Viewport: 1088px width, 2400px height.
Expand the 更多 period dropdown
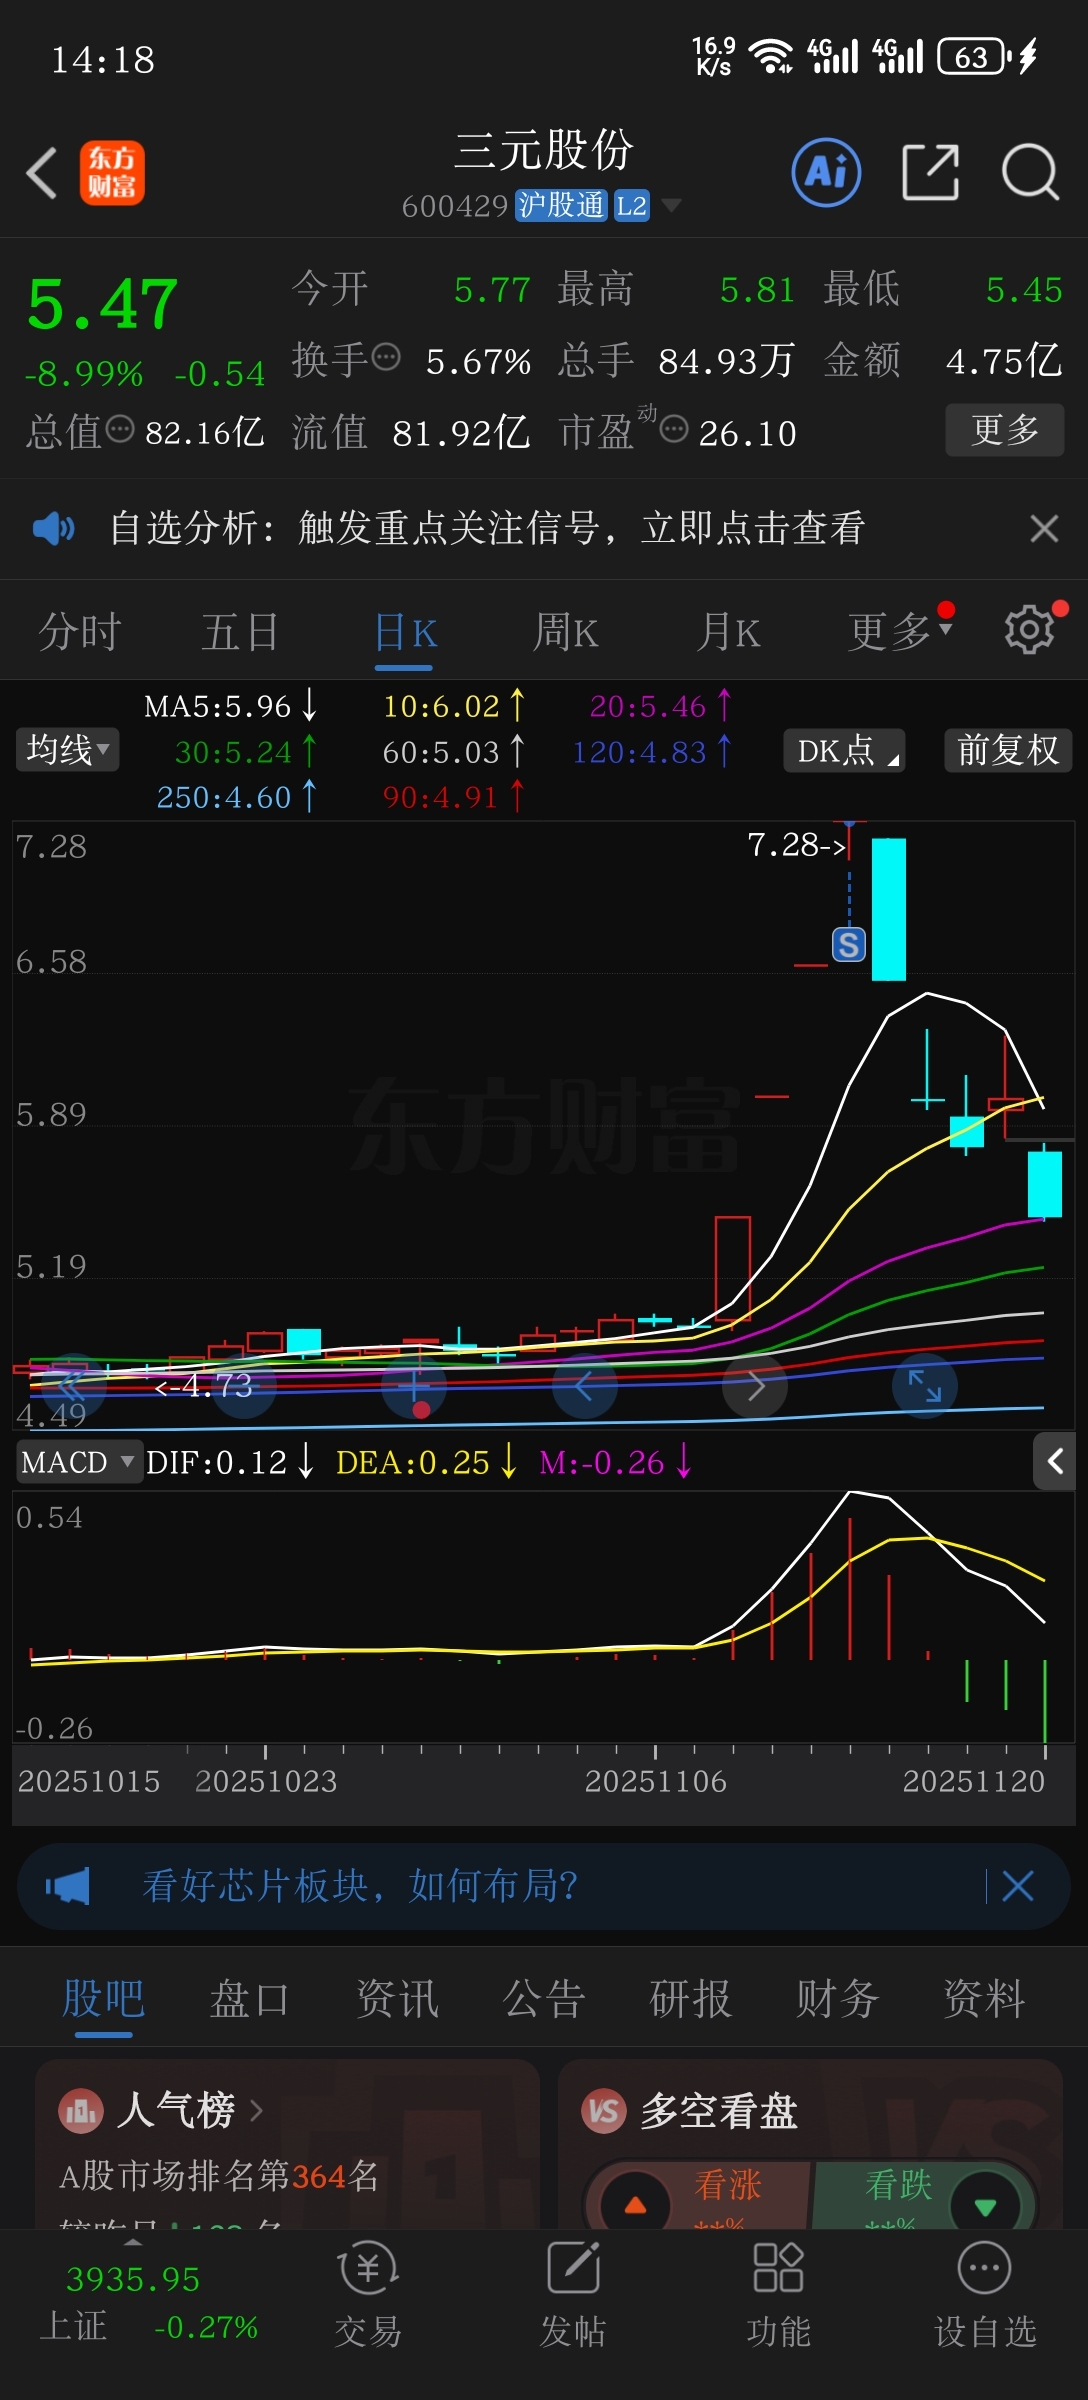pos(899,632)
